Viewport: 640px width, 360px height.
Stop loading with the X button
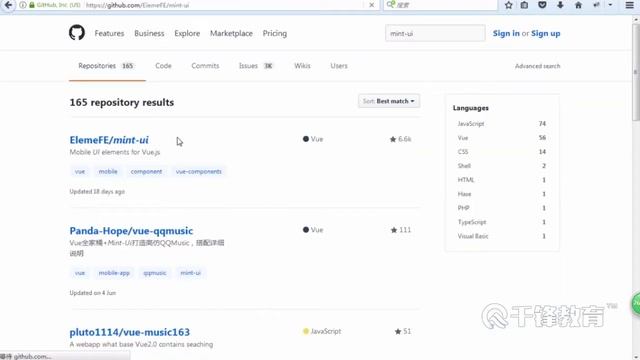[x=371, y=5]
